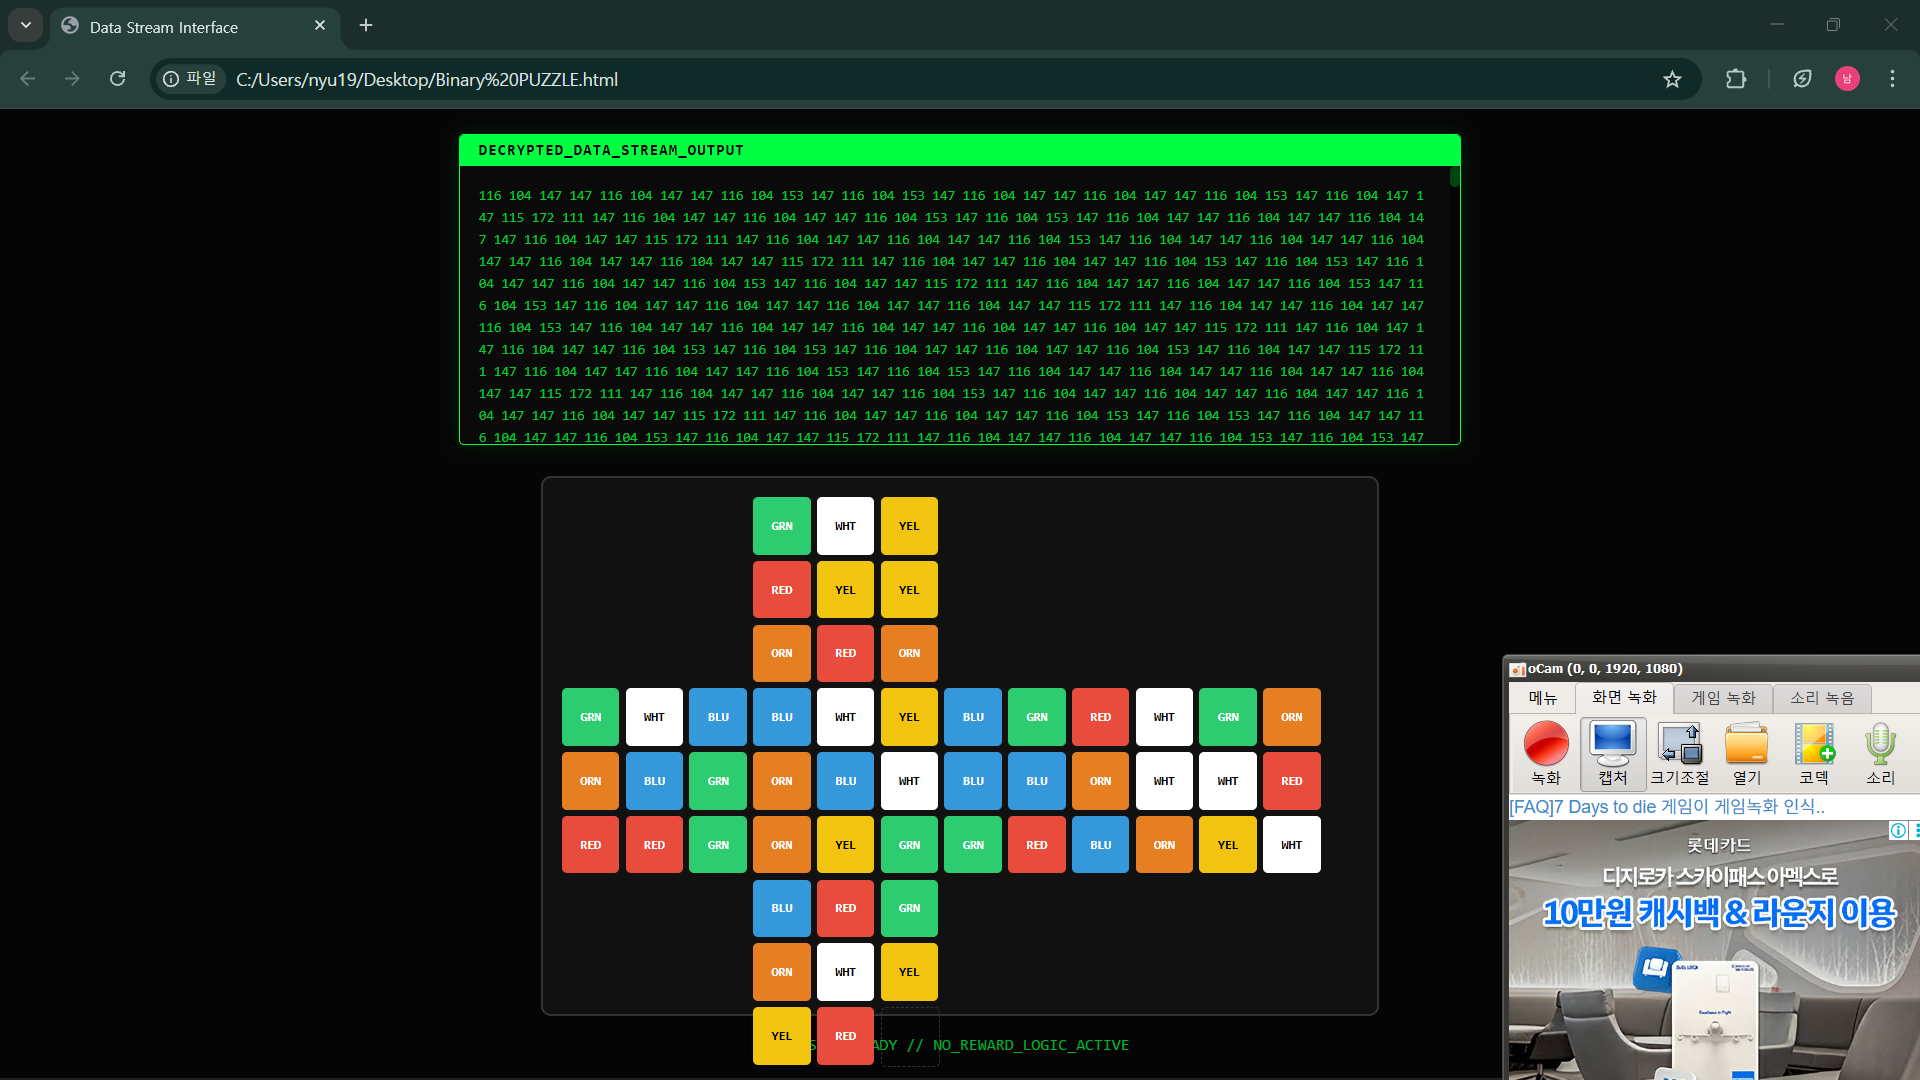
Task: Click the 파일 site info chip
Action: pos(191,79)
